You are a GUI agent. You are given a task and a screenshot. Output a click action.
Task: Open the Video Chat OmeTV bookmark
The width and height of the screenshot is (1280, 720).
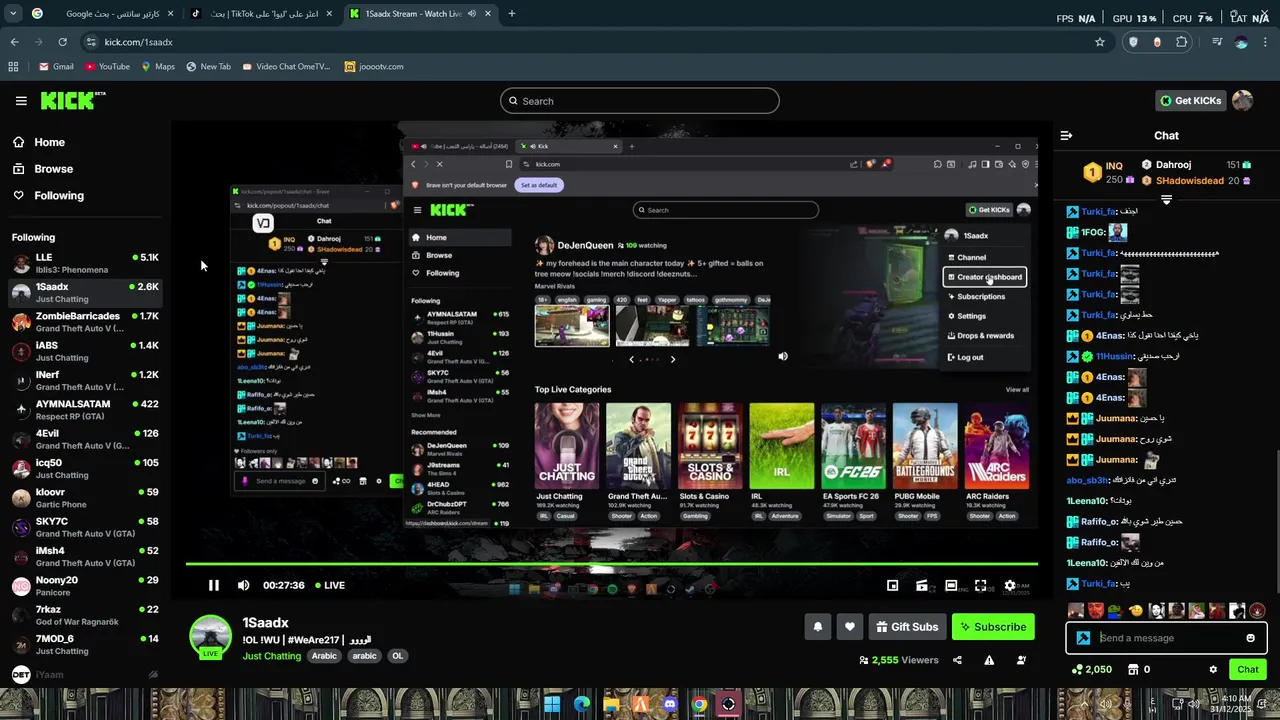pos(285,67)
